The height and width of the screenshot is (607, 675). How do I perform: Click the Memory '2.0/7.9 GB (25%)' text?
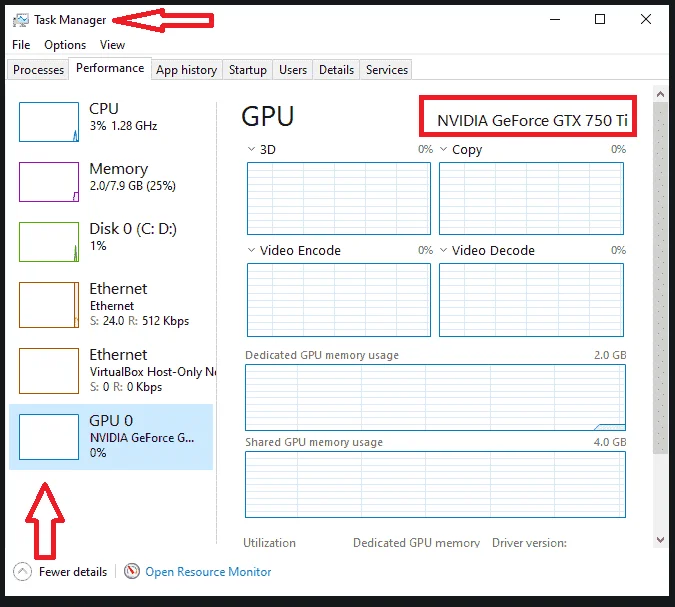pos(133,186)
